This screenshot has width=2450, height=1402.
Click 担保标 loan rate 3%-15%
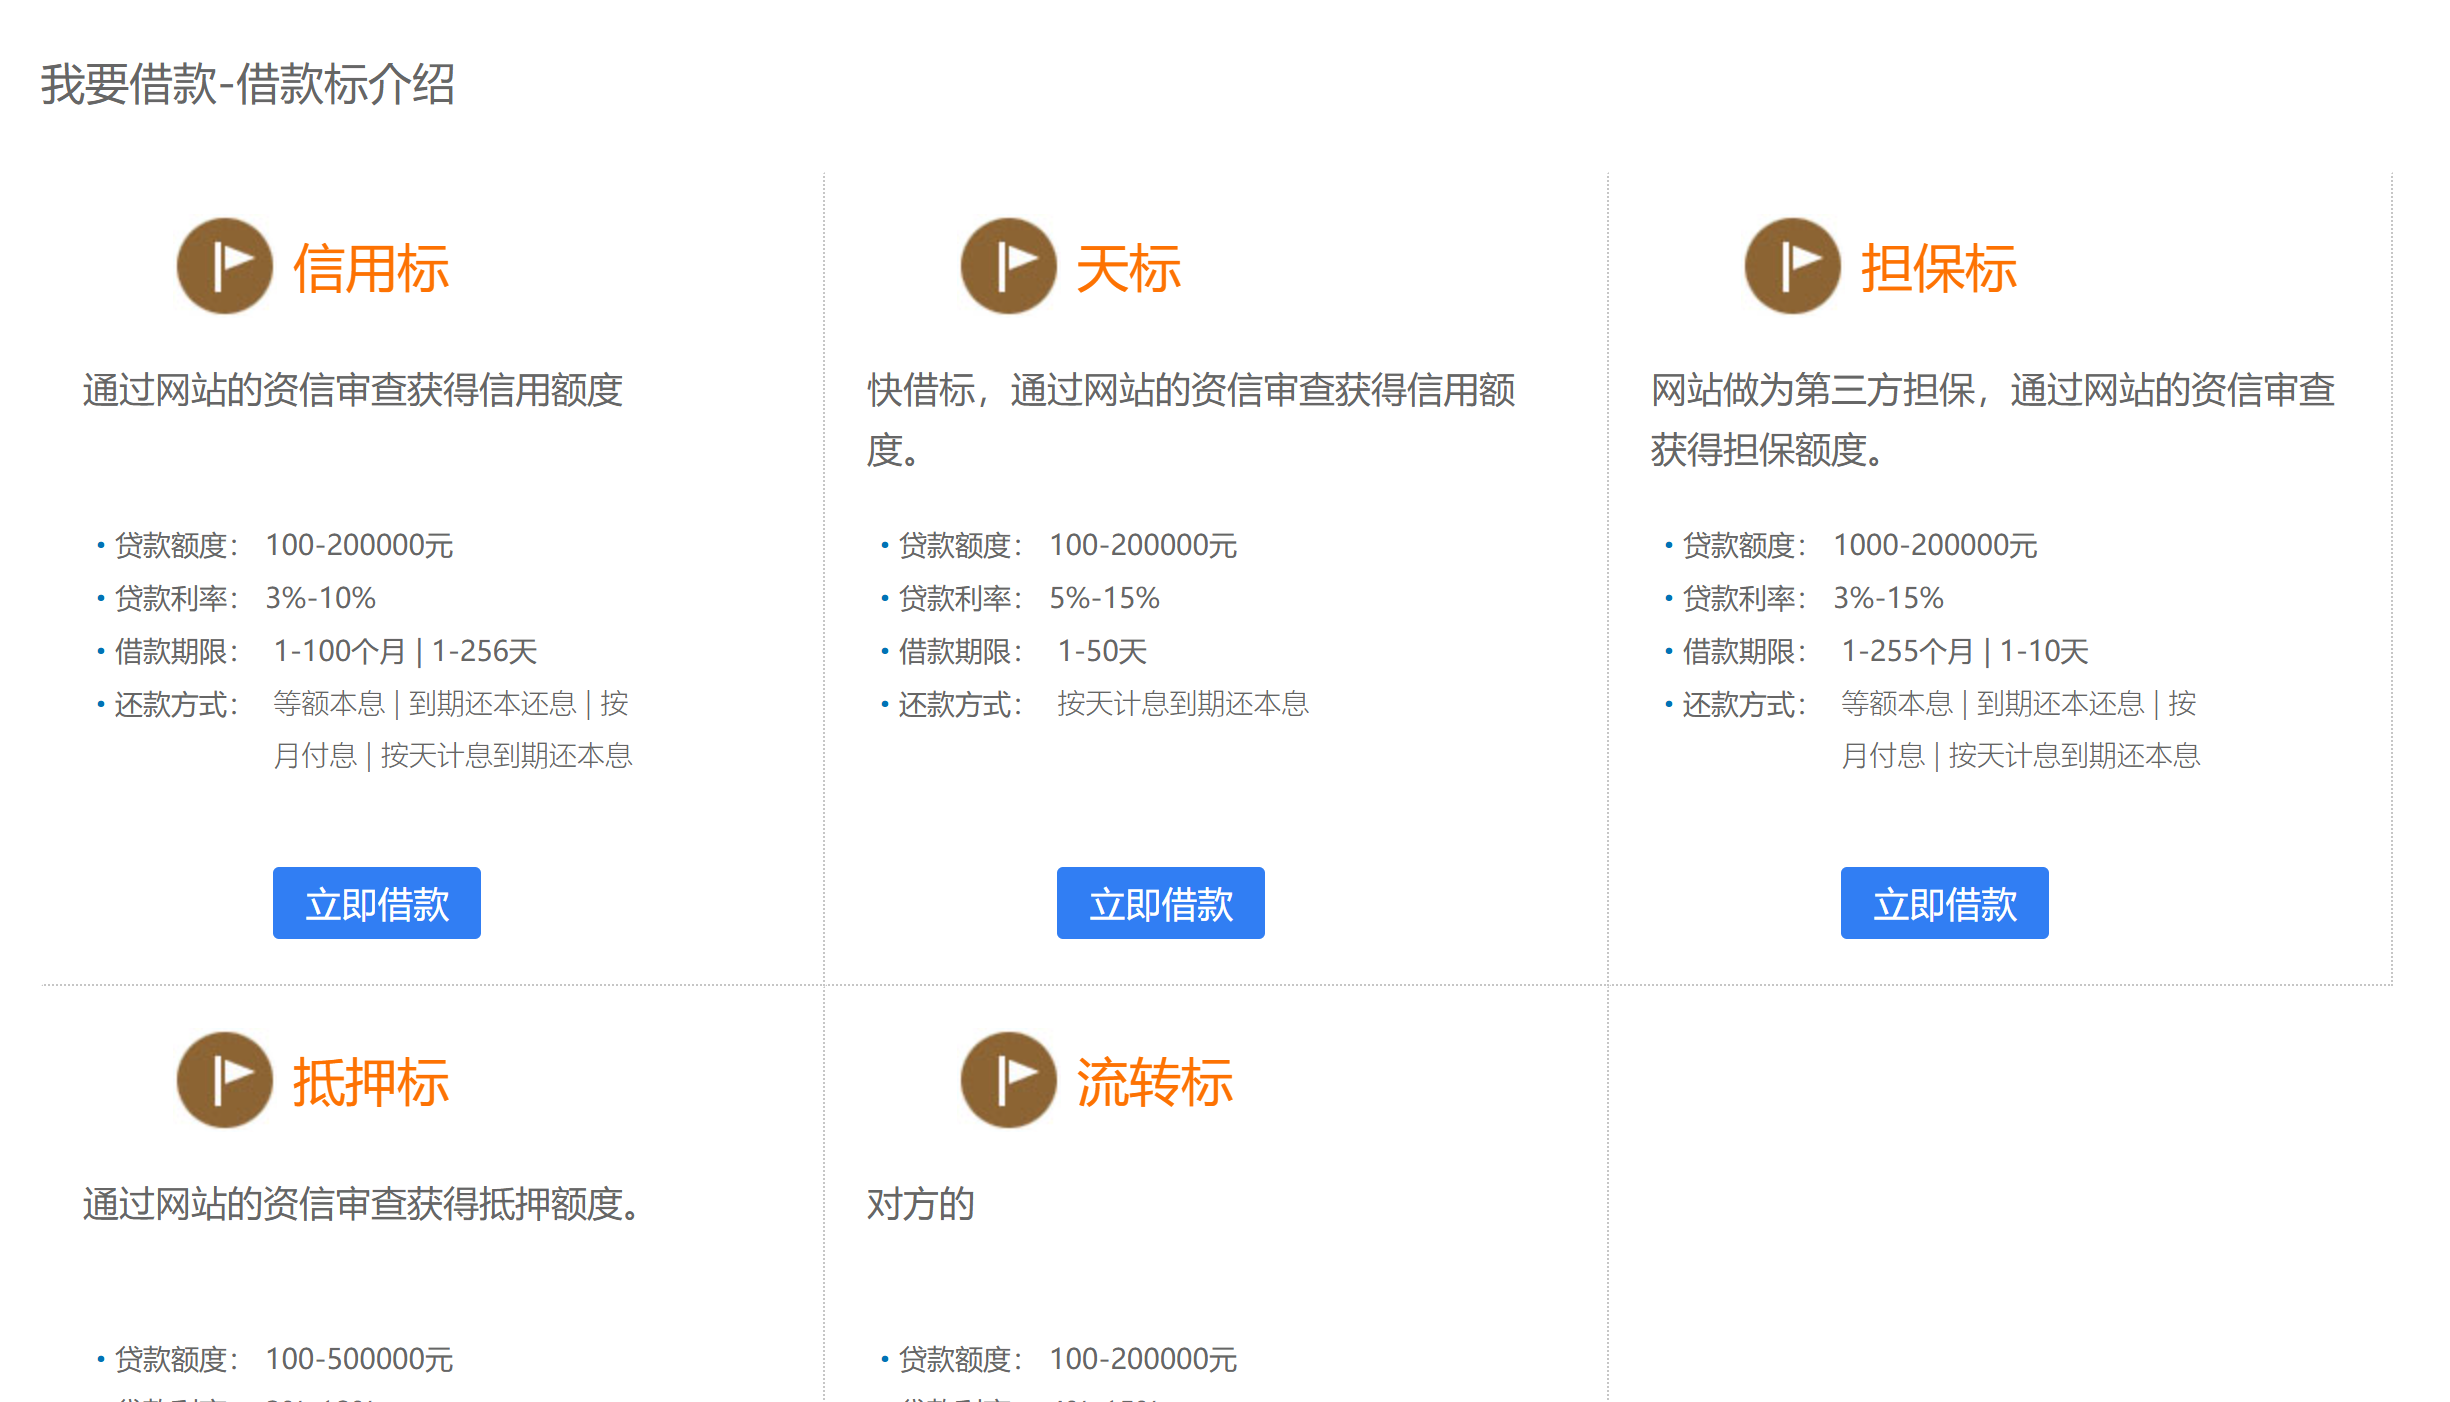pos(1888,598)
